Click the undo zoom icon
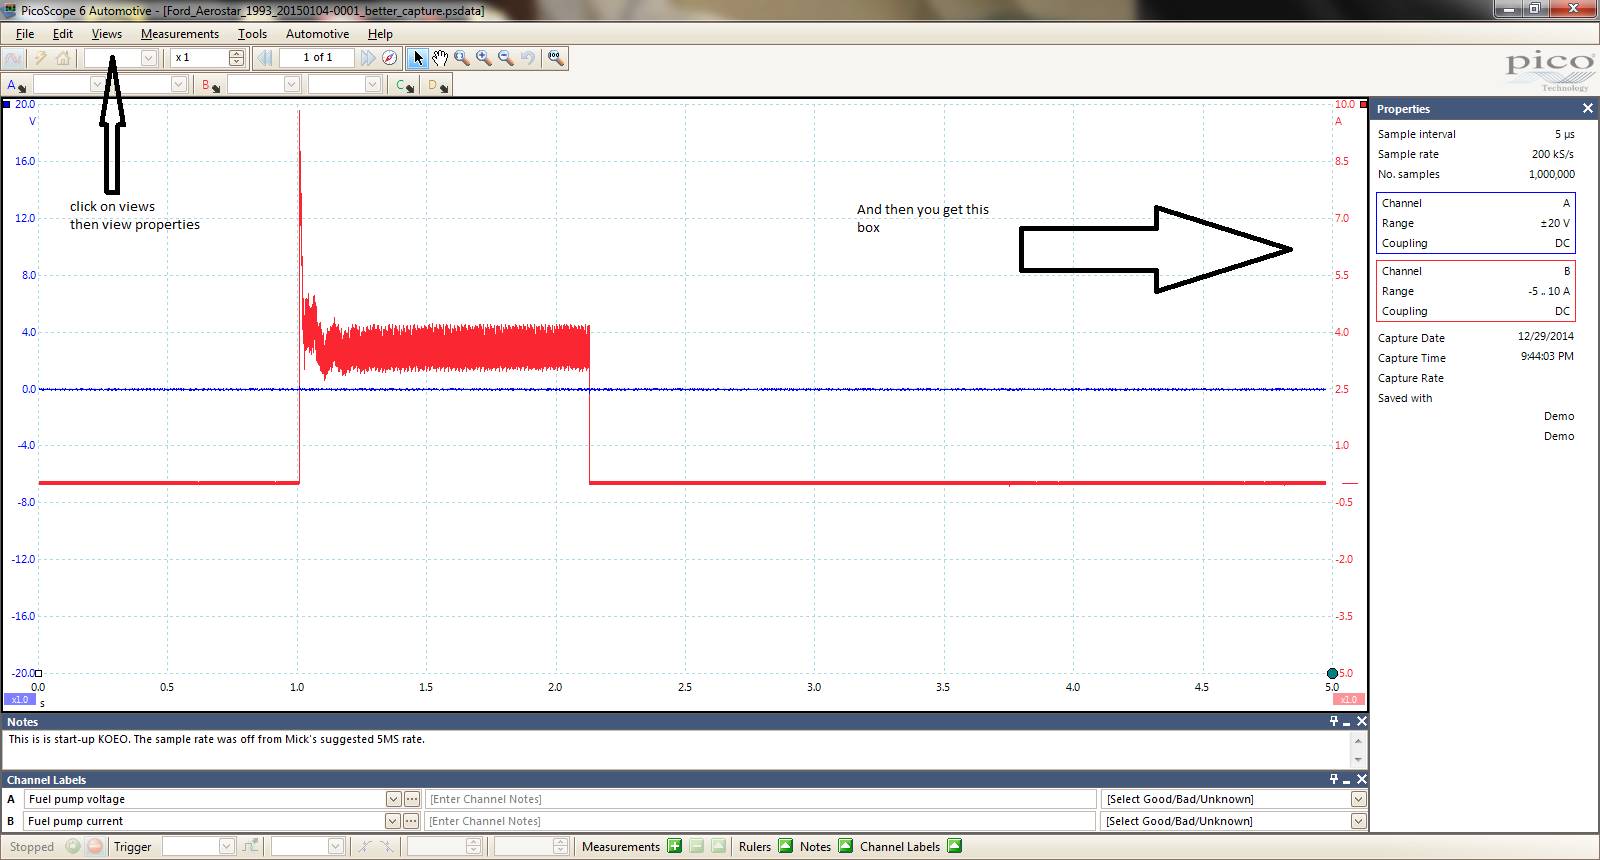This screenshot has height=860, width=1600. tap(528, 58)
